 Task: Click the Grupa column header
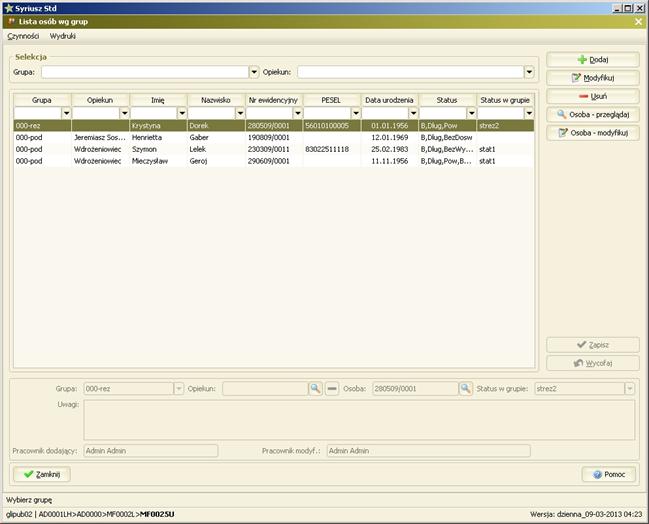[x=42, y=100]
